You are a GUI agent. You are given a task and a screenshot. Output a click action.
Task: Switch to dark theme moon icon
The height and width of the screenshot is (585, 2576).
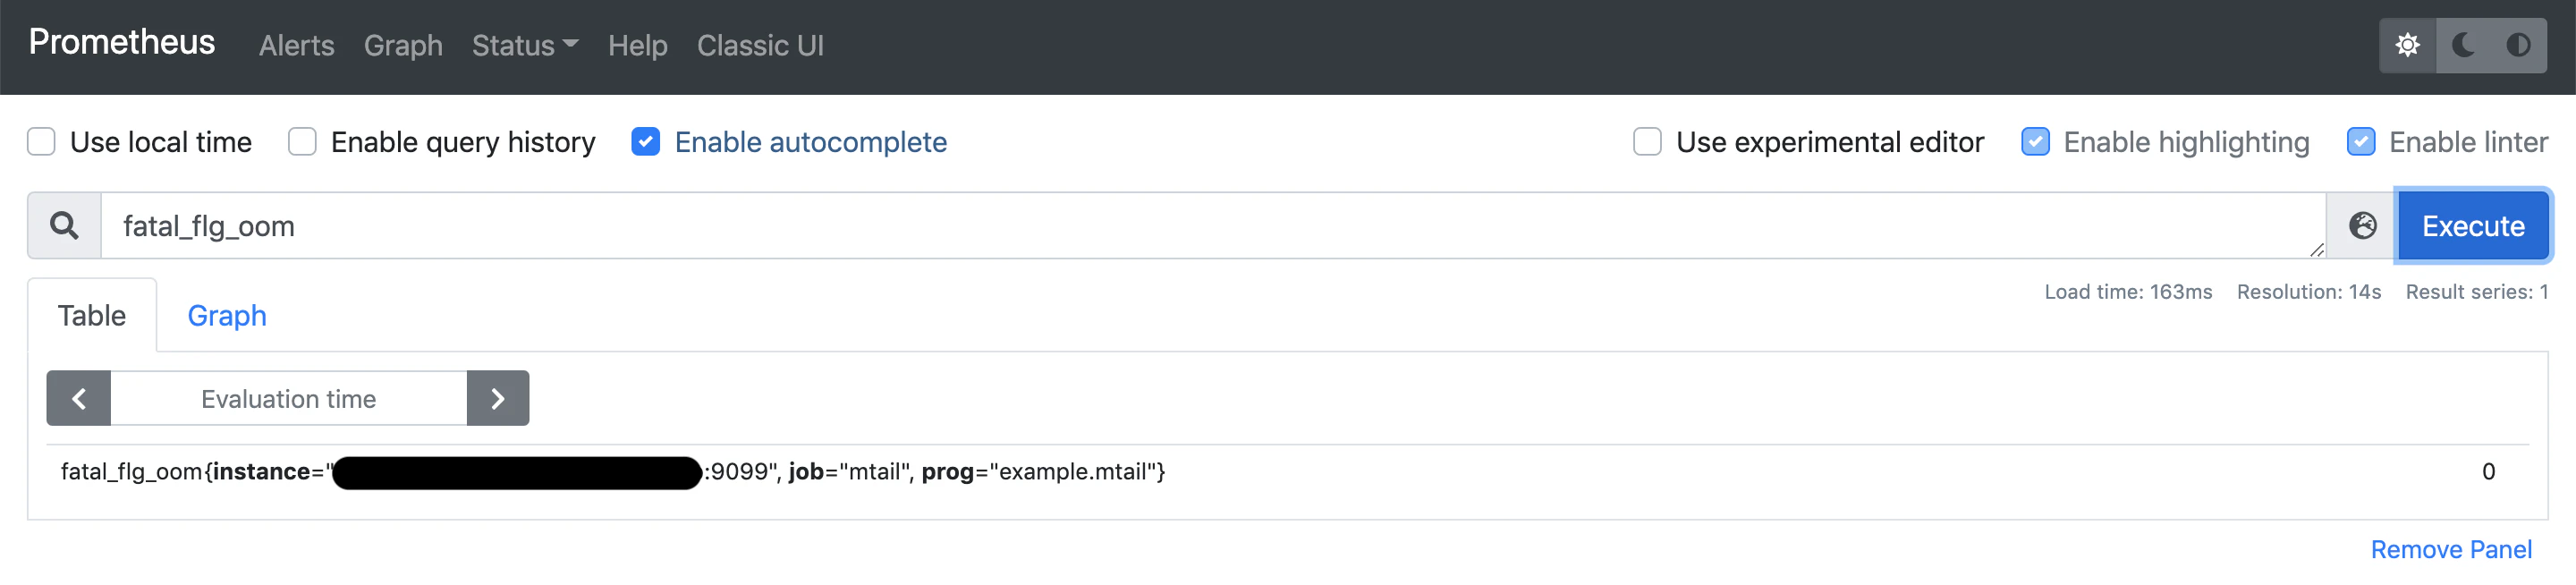[2463, 45]
